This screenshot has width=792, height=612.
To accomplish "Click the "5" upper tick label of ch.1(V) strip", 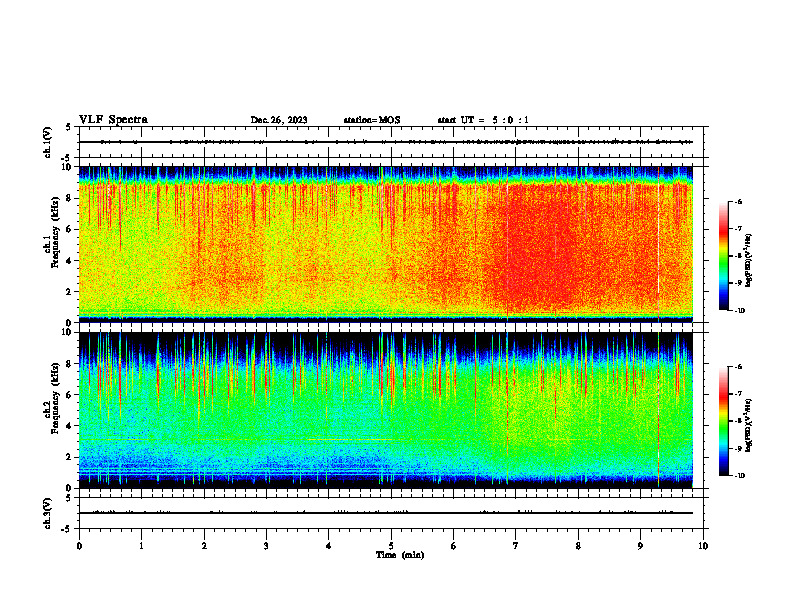I will (68, 128).
